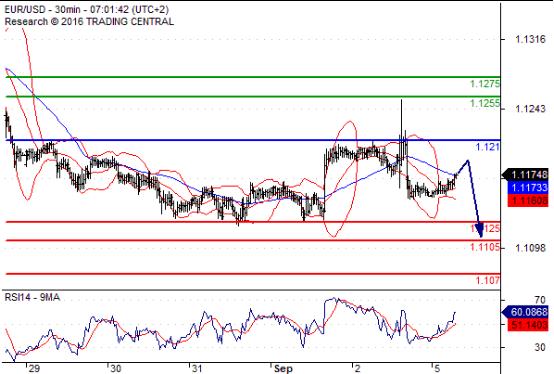Select the 29 date marker on time axis

(x=34, y=369)
